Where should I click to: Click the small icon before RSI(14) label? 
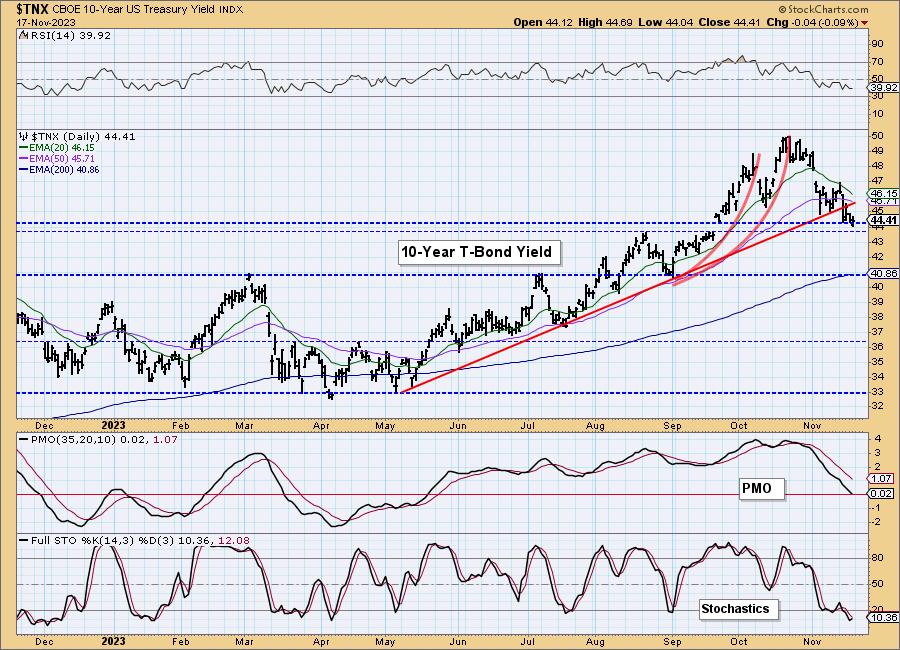pos(23,35)
